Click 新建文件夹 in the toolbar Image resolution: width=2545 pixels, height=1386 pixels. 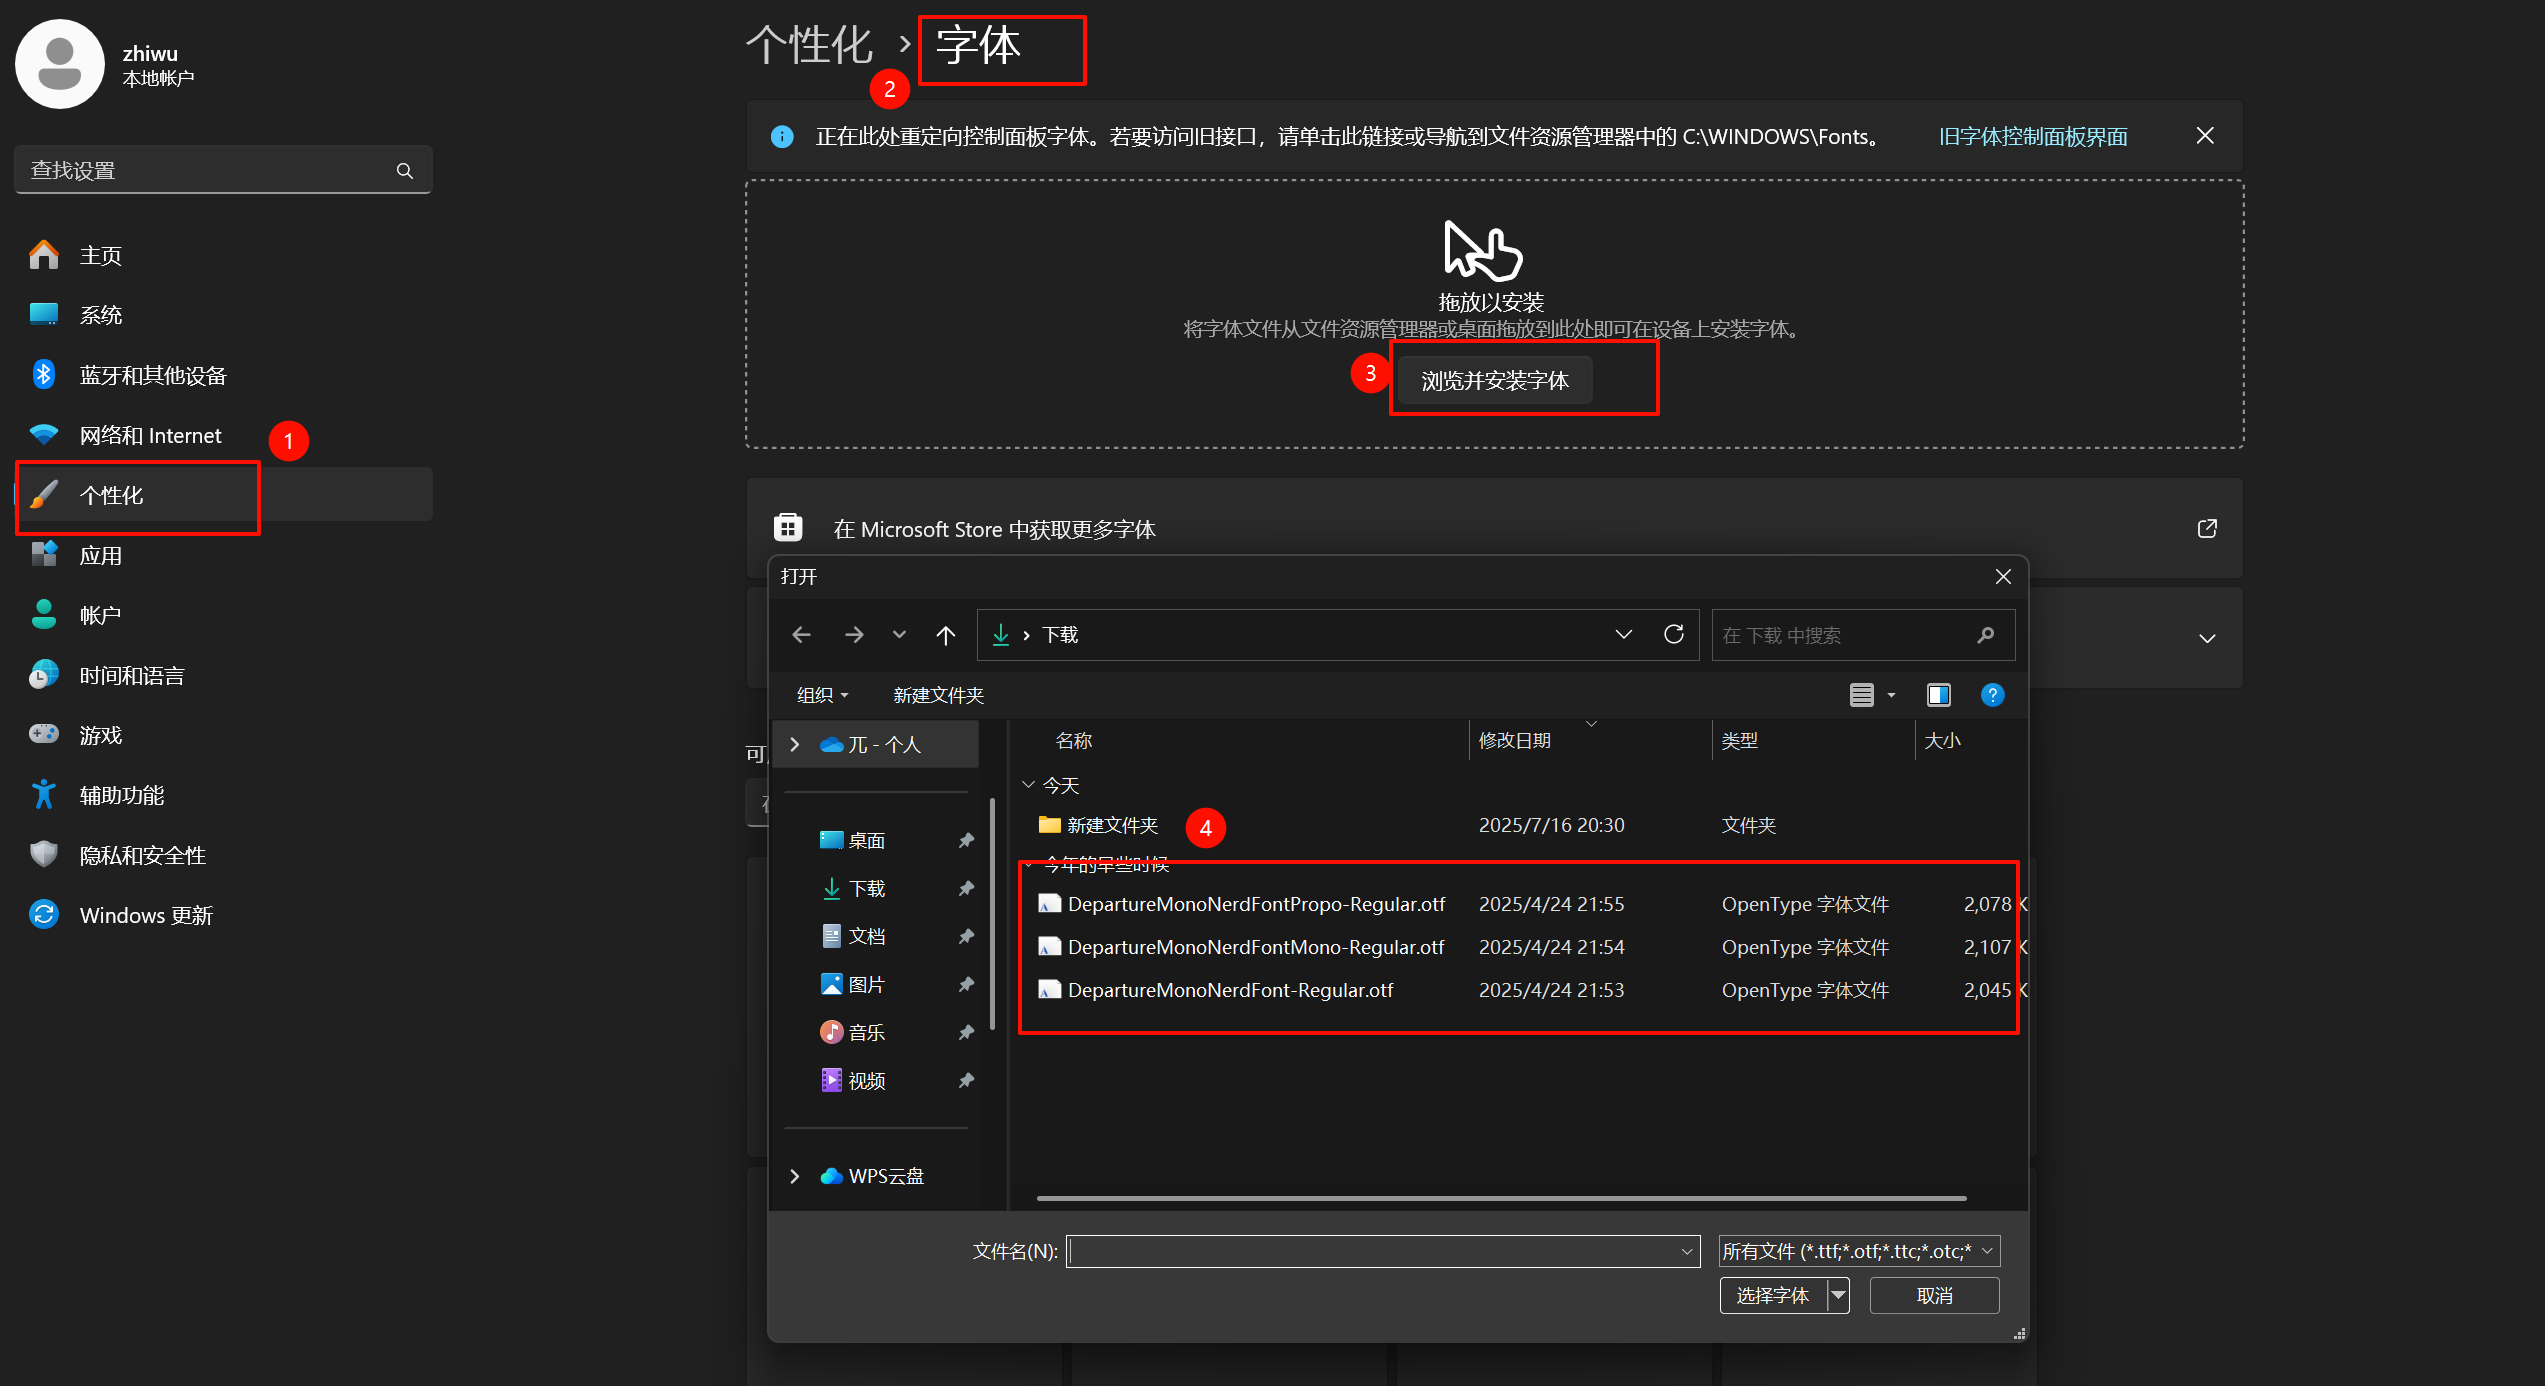point(938,695)
